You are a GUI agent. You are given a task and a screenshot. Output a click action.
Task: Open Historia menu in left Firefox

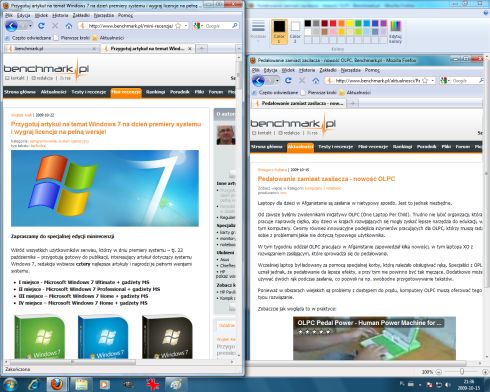[x=60, y=15]
